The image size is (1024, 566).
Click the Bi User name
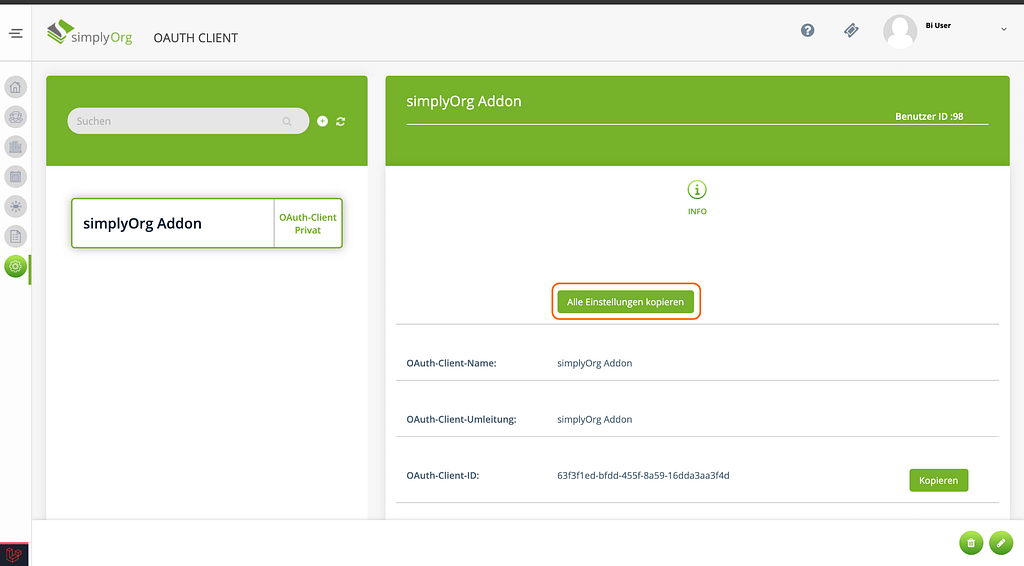click(x=938, y=25)
